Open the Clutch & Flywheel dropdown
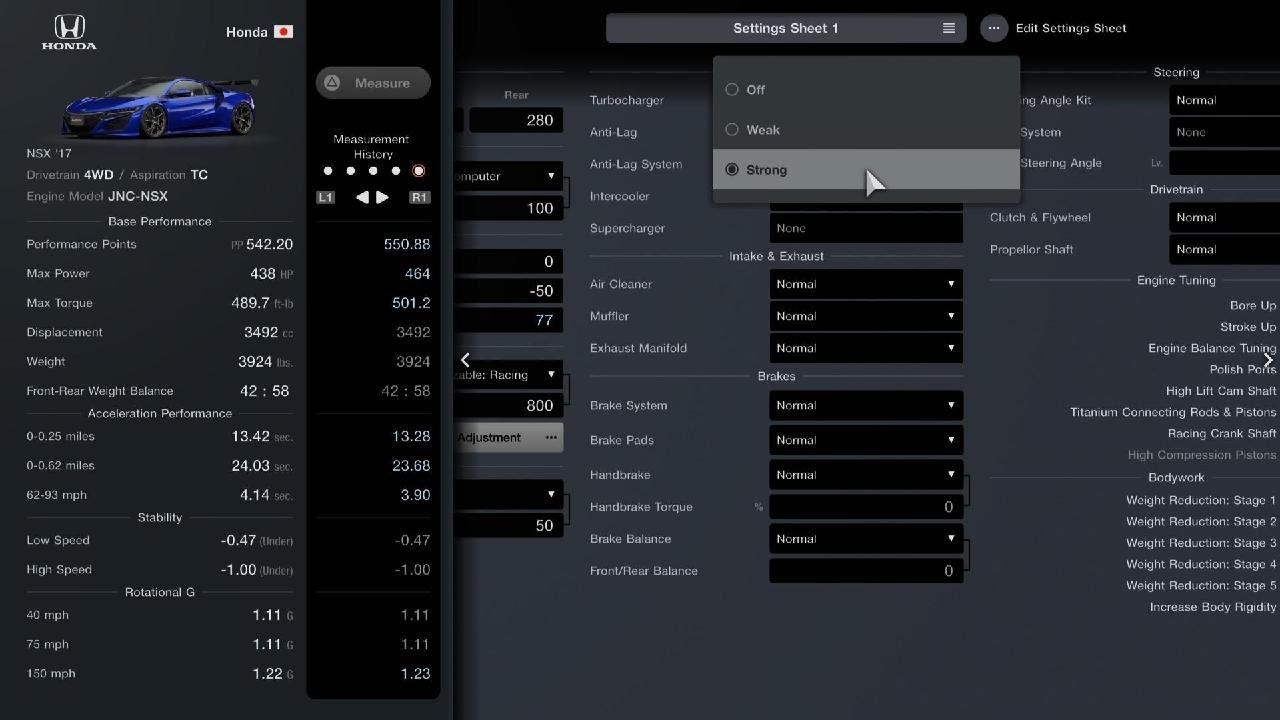Image resolution: width=1280 pixels, height=720 pixels. point(1224,217)
